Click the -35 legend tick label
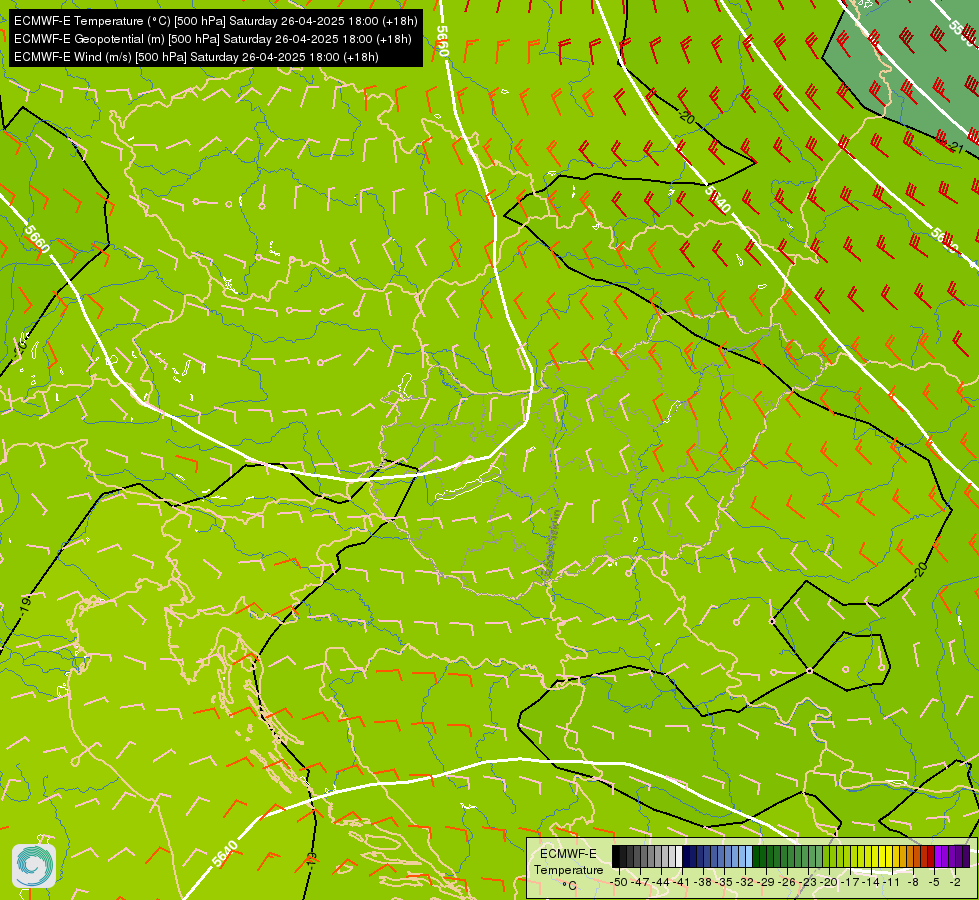979x900 pixels. point(724,882)
